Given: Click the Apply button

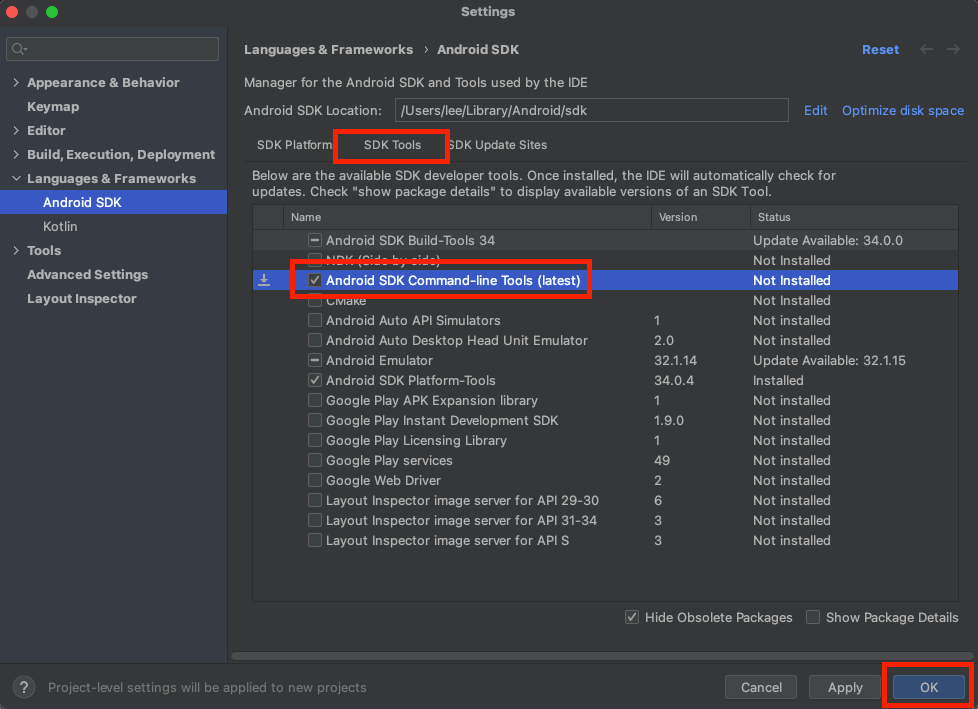Looking at the screenshot, I should (x=845, y=687).
